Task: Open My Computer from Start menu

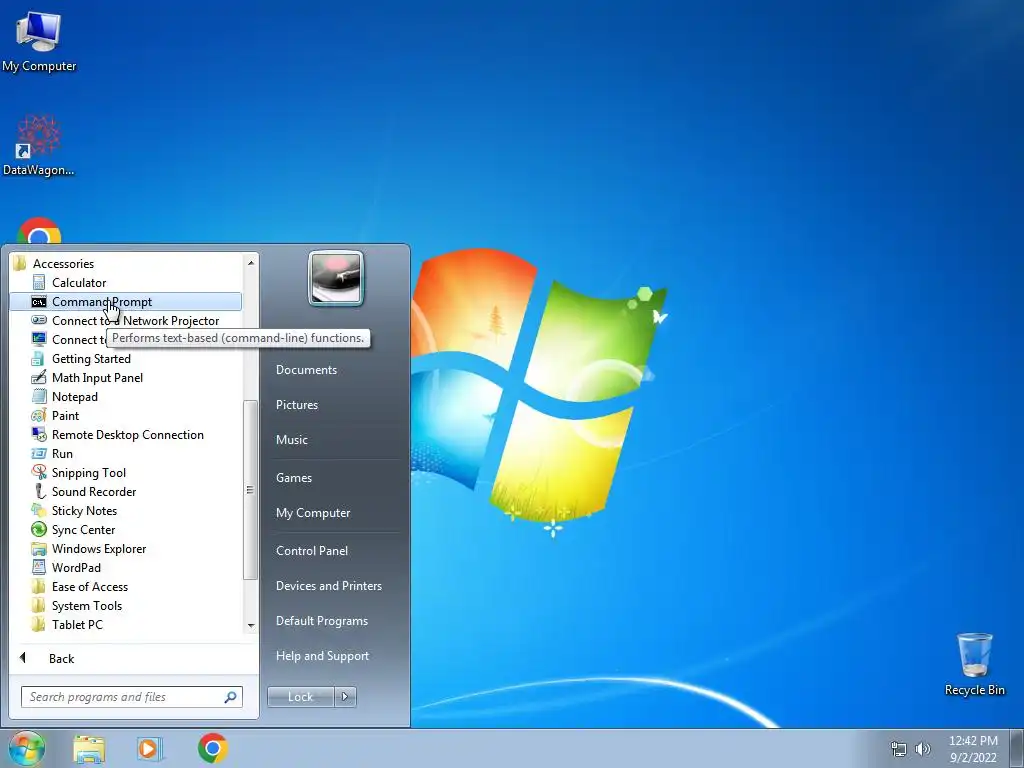Action: (313, 513)
